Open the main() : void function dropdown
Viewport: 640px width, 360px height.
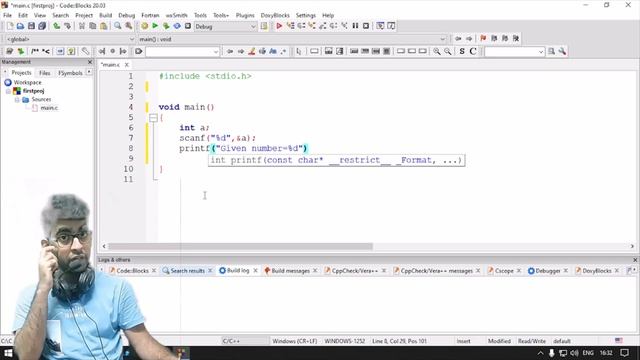click(292, 39)
